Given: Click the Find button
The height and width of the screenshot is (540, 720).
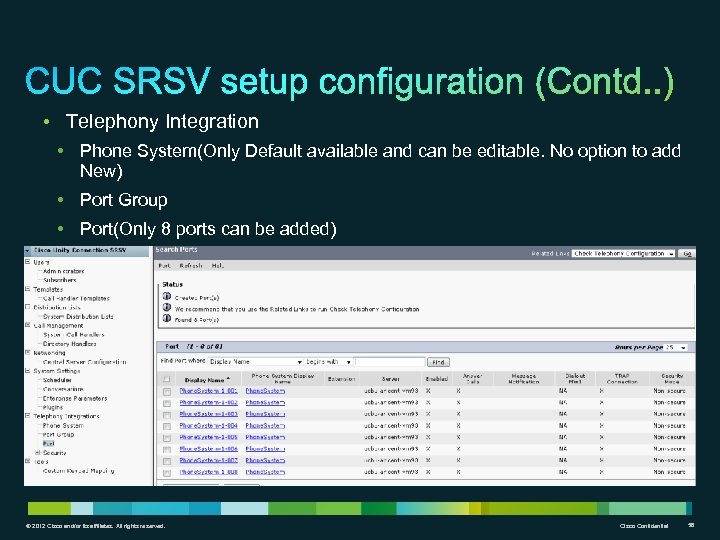Looking at the screenshot, I should (x=438, y=362).
